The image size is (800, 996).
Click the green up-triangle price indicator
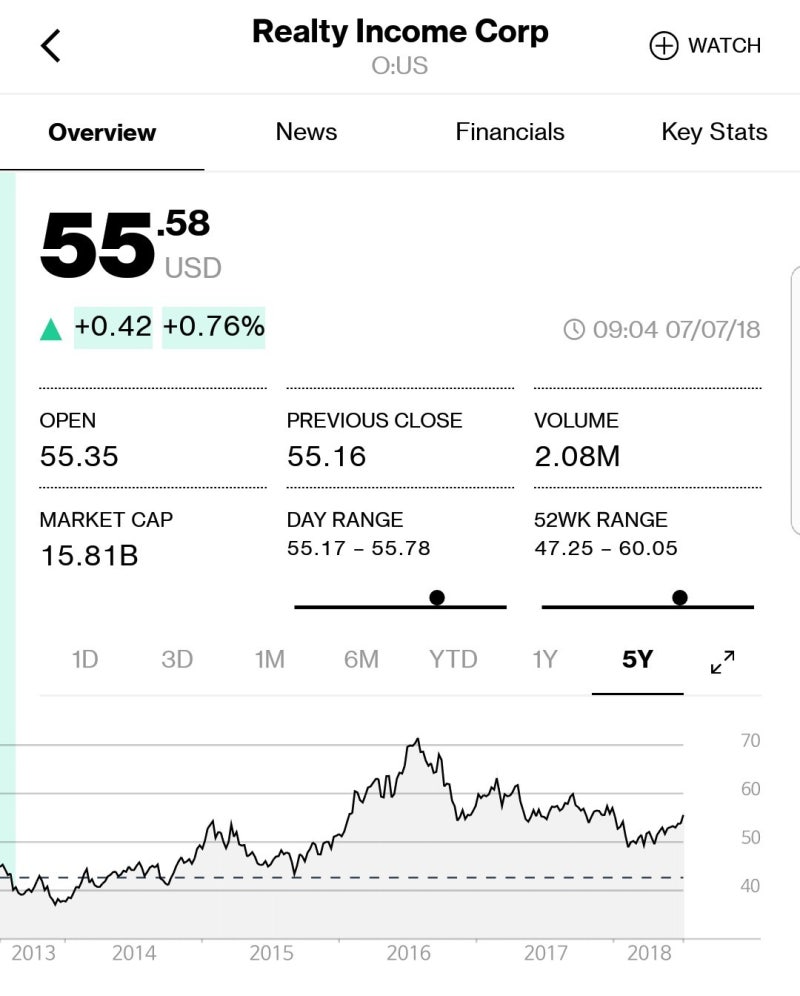pos(51,328)
